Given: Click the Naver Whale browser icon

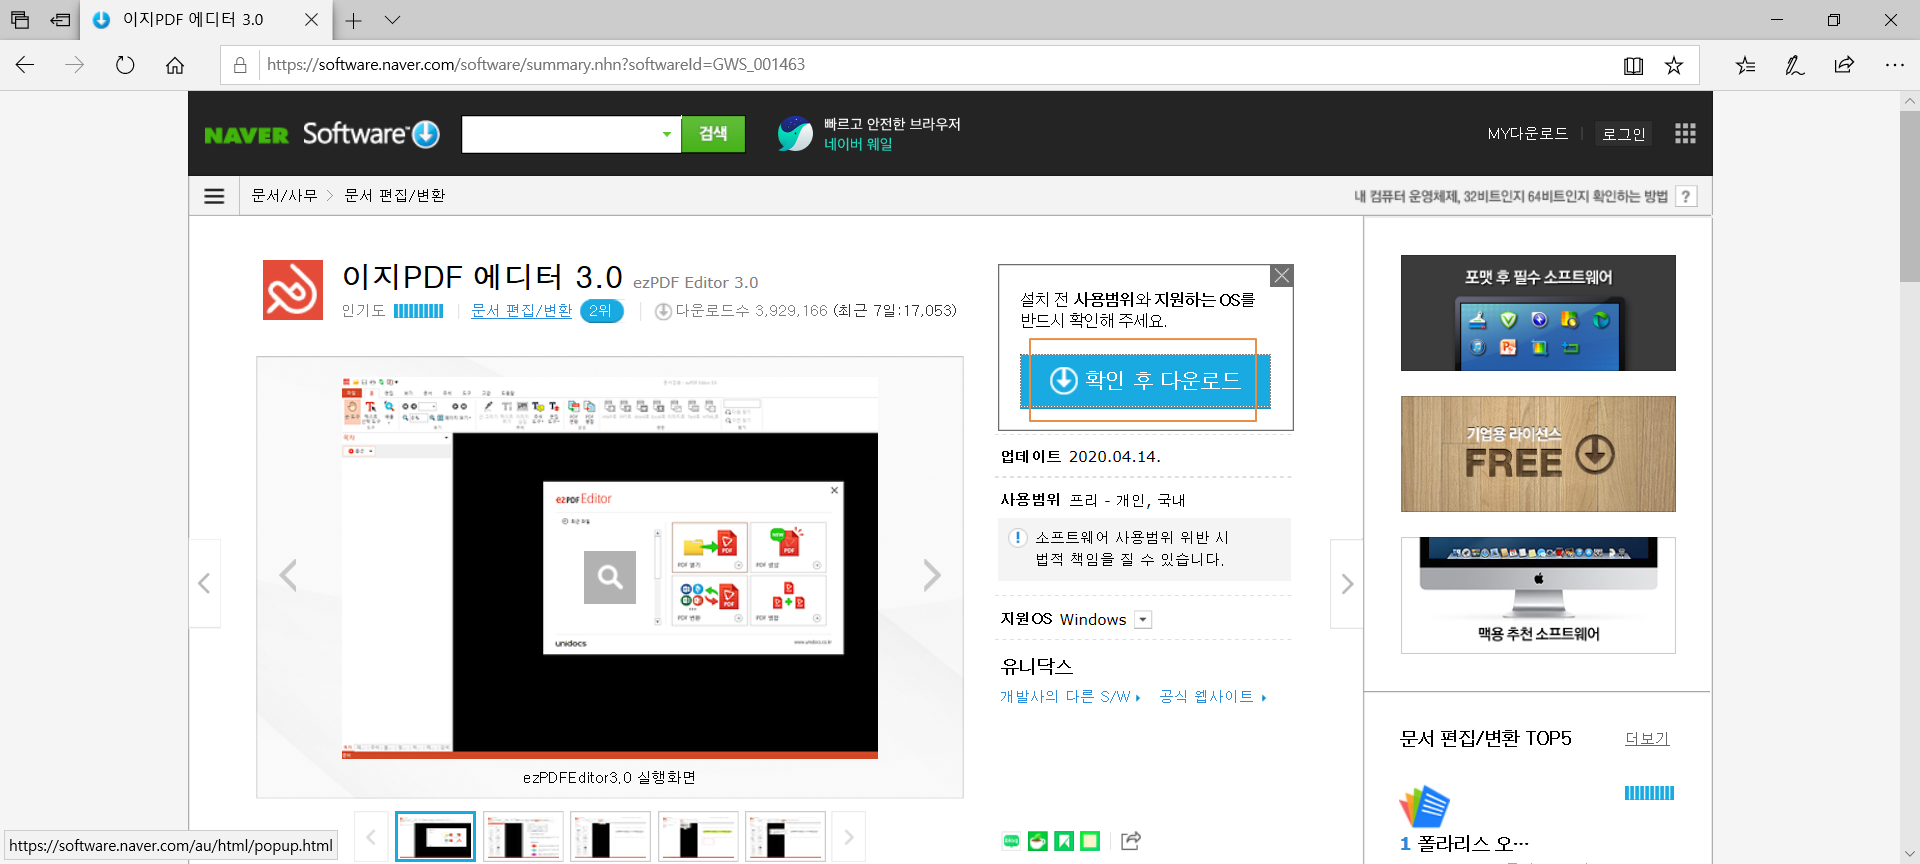Looking at the screenshot, I should point(795,134).
